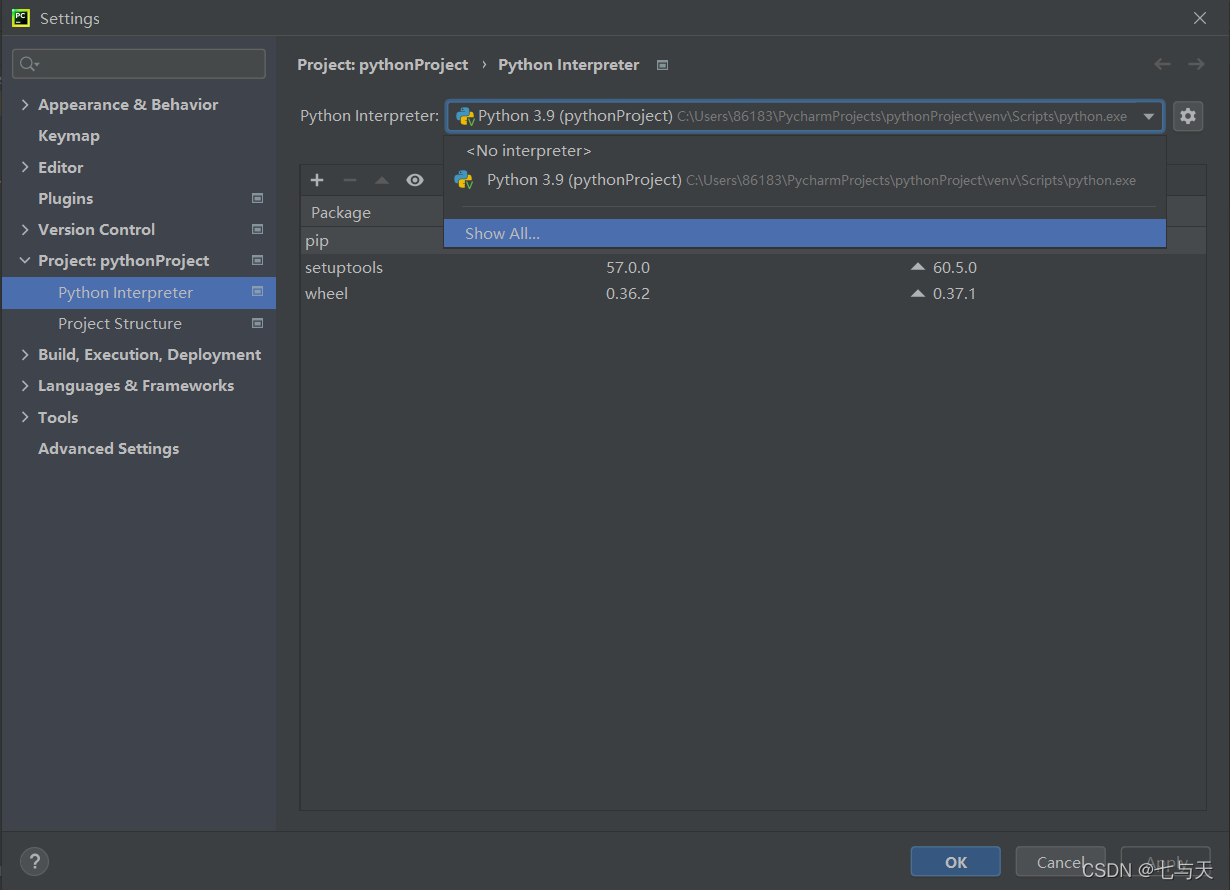Click the PyCharm logo in title bar
The width and height of the screenshot is (1230, 890).
(20, 18)
